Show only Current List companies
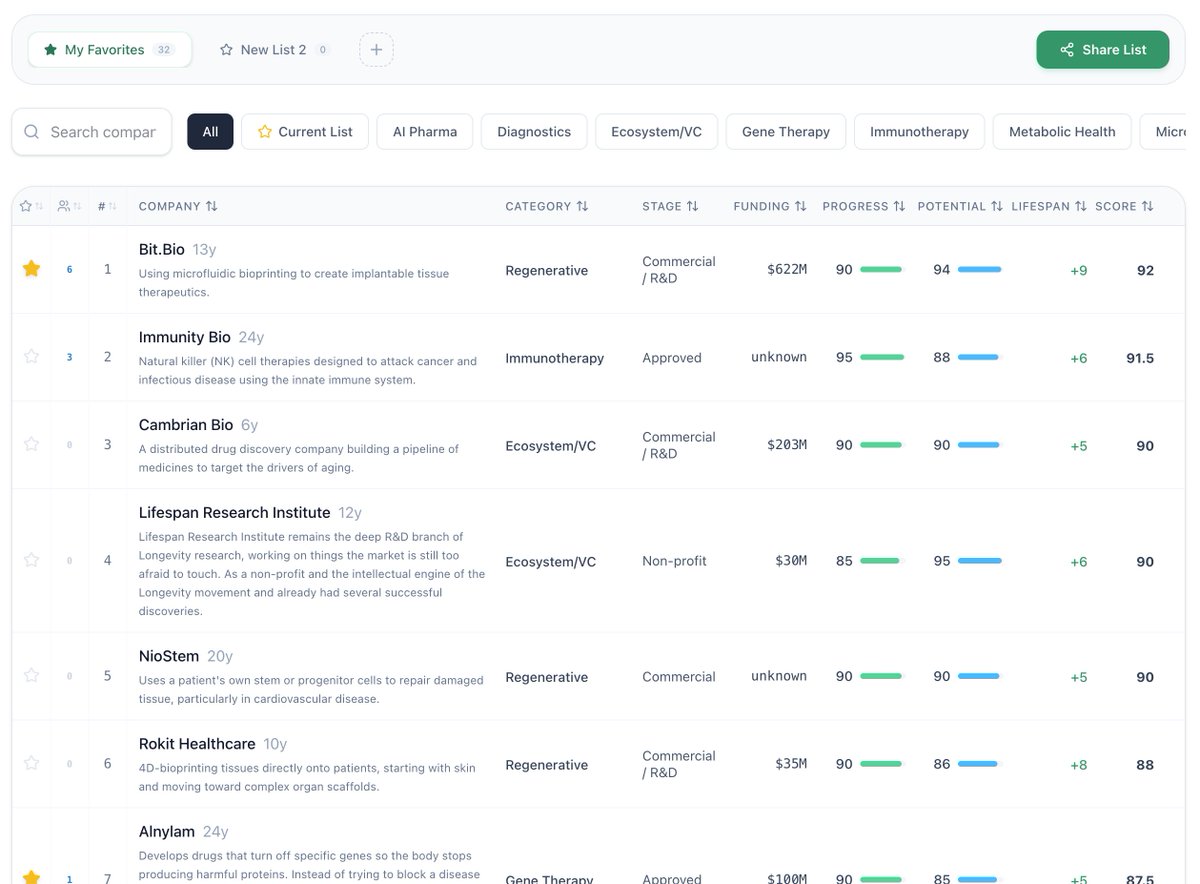The image size is (1200, 884). tap(305, 132)
